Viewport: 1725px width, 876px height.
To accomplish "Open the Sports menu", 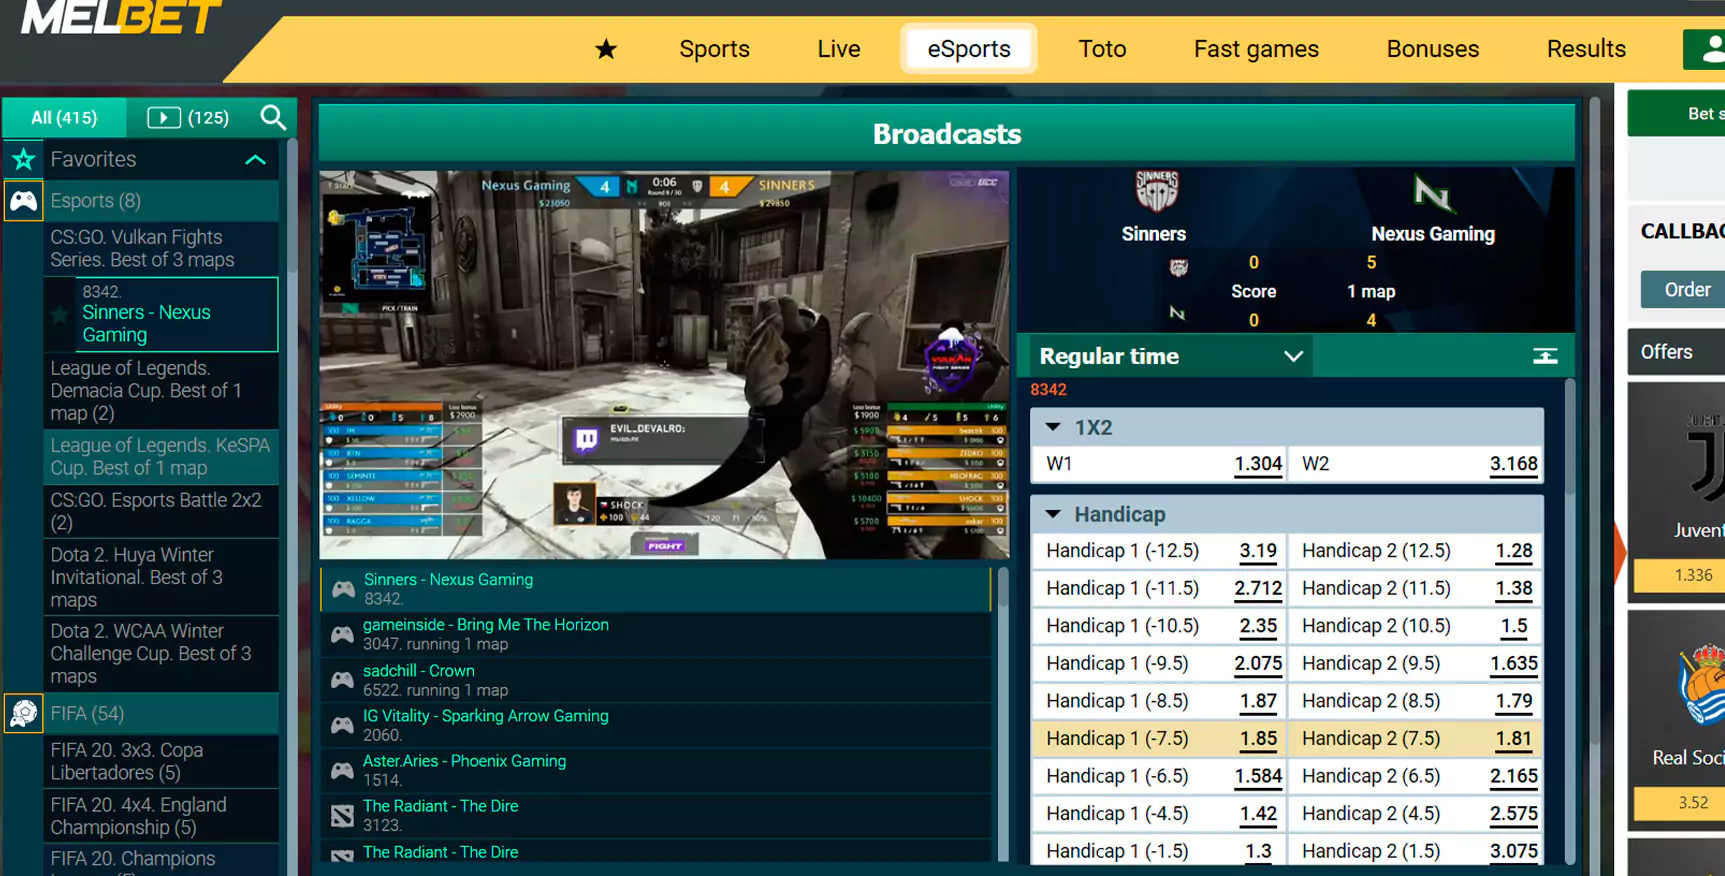I will pyautogui.click(x=714, y=49).
